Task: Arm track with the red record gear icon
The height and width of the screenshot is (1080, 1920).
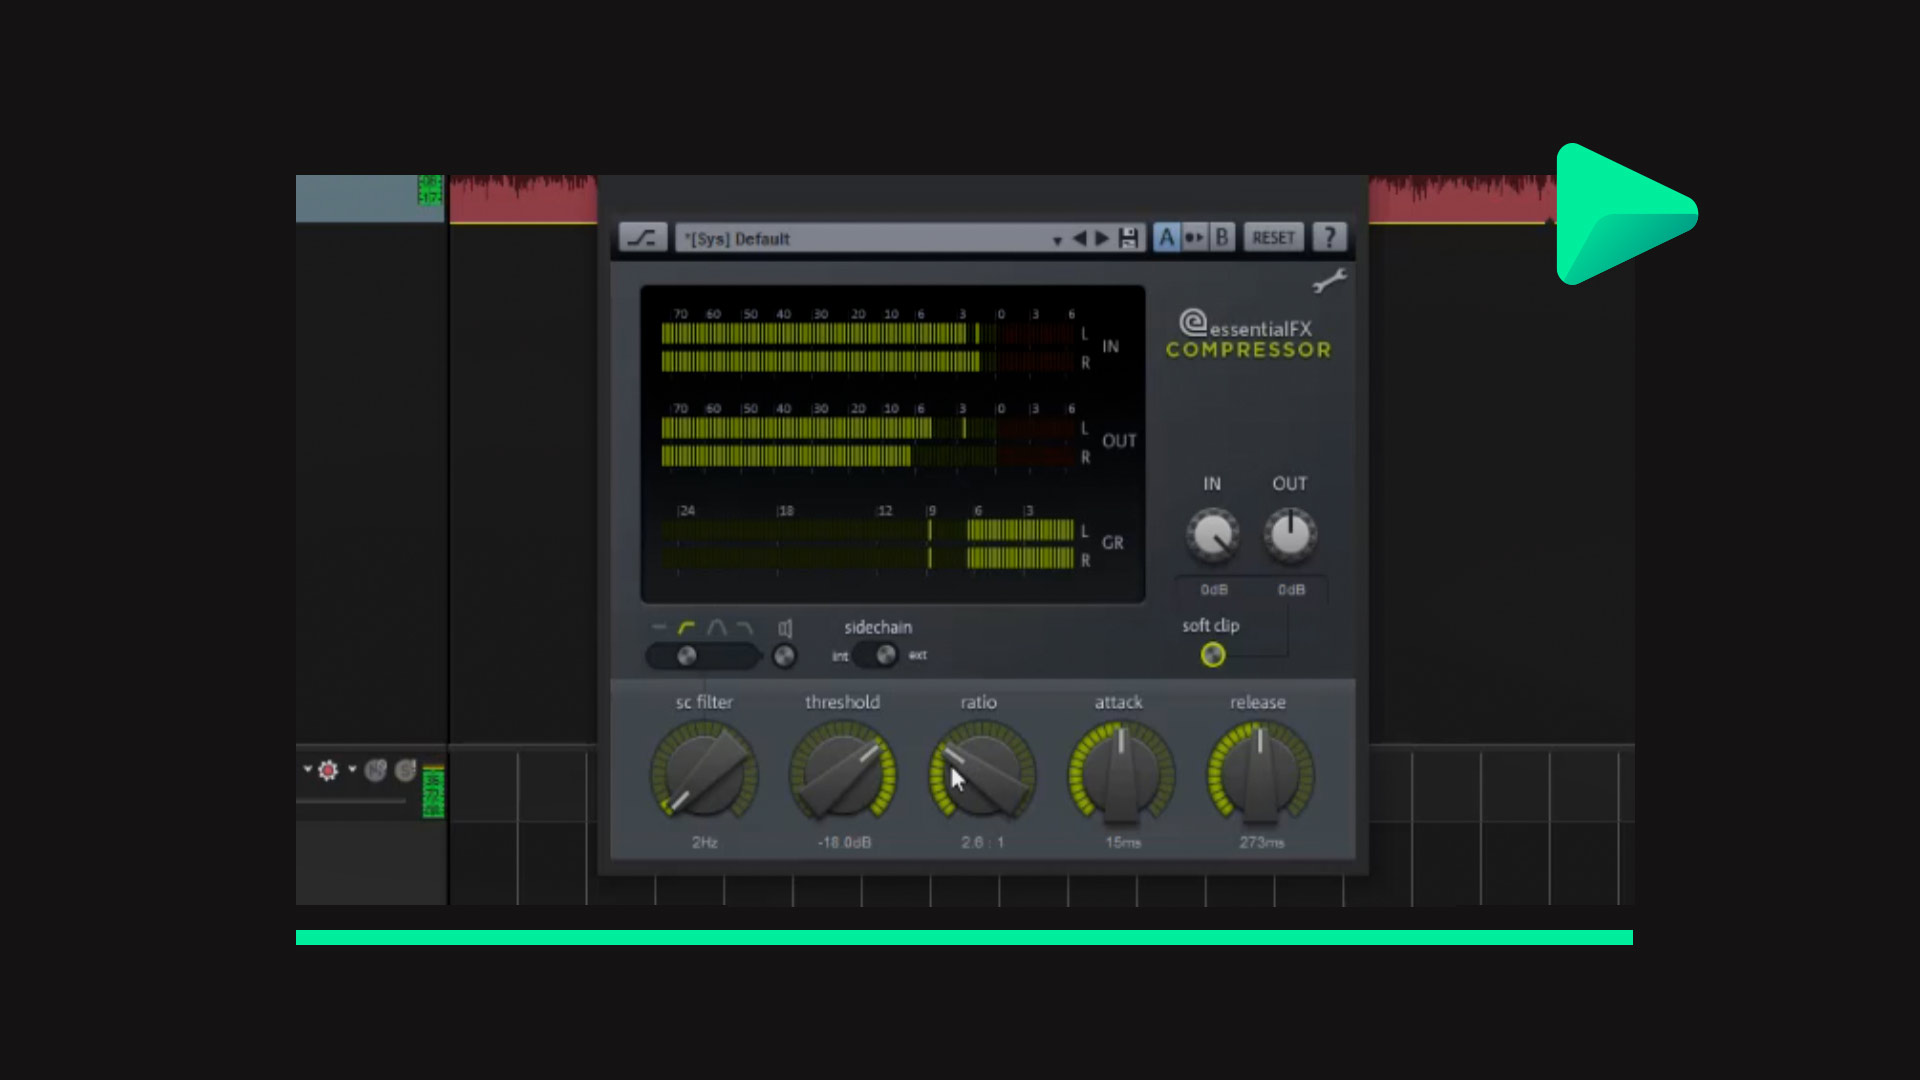Action: point(328,770)
